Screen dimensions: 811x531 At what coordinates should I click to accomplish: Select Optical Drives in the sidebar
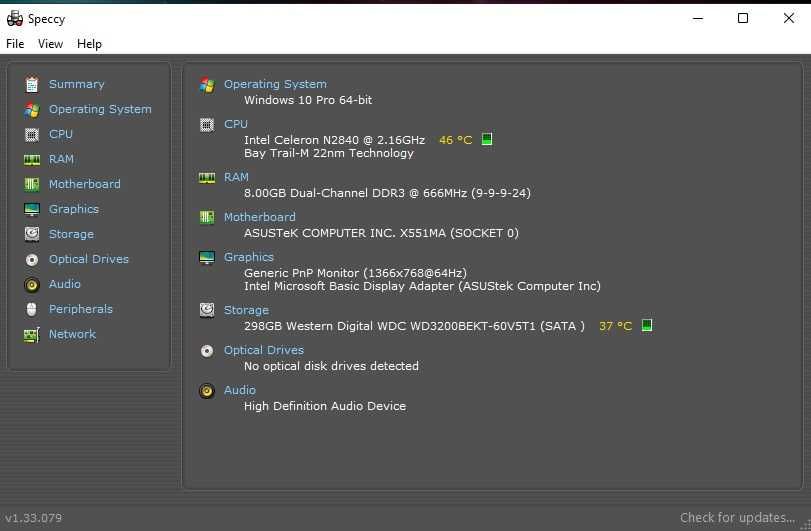[89, 259]
